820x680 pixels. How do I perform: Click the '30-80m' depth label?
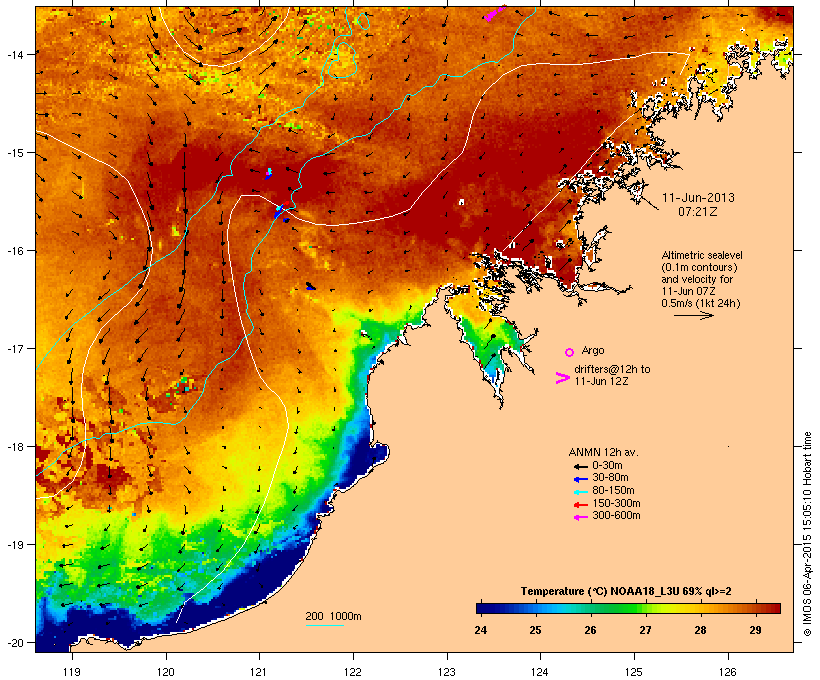[610, 478]
